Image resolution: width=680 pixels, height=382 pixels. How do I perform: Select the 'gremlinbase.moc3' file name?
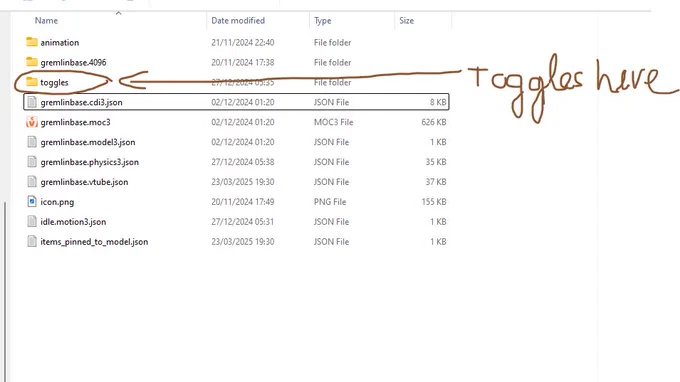[x=75, y=122]
